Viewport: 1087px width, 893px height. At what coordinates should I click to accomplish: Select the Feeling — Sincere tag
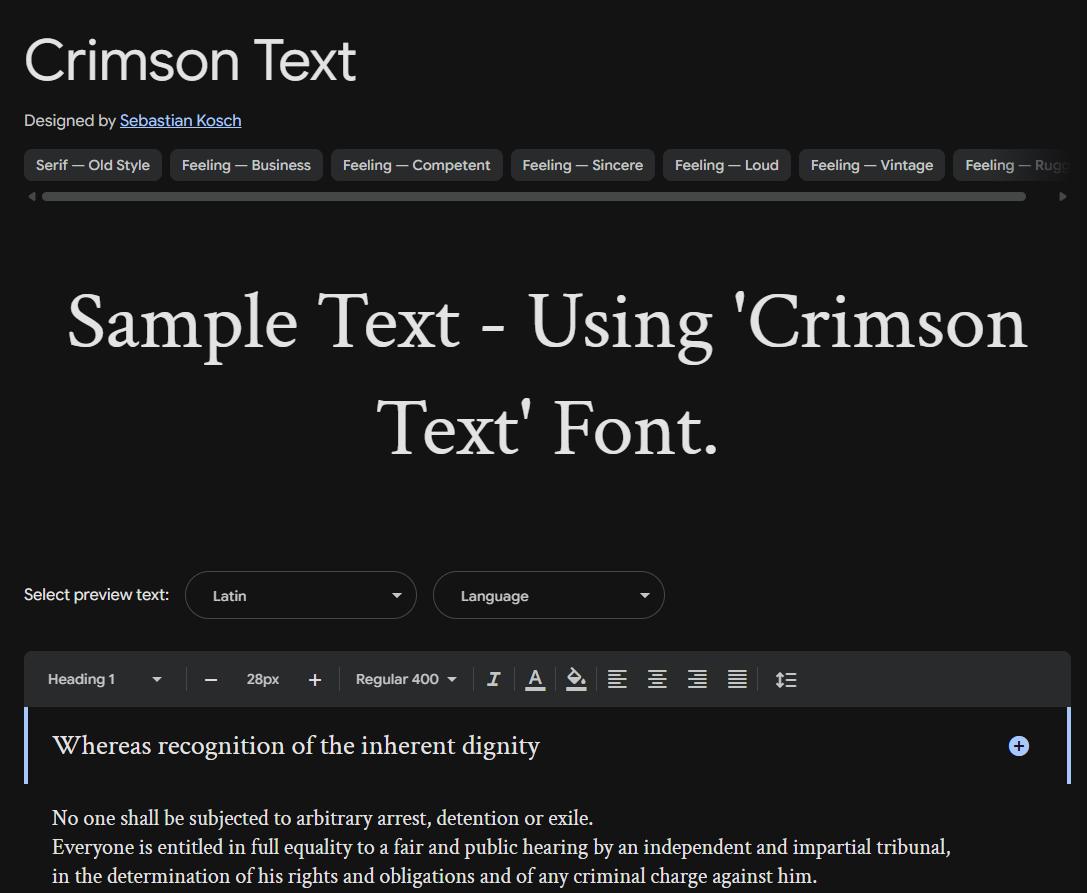coord(583,165)
